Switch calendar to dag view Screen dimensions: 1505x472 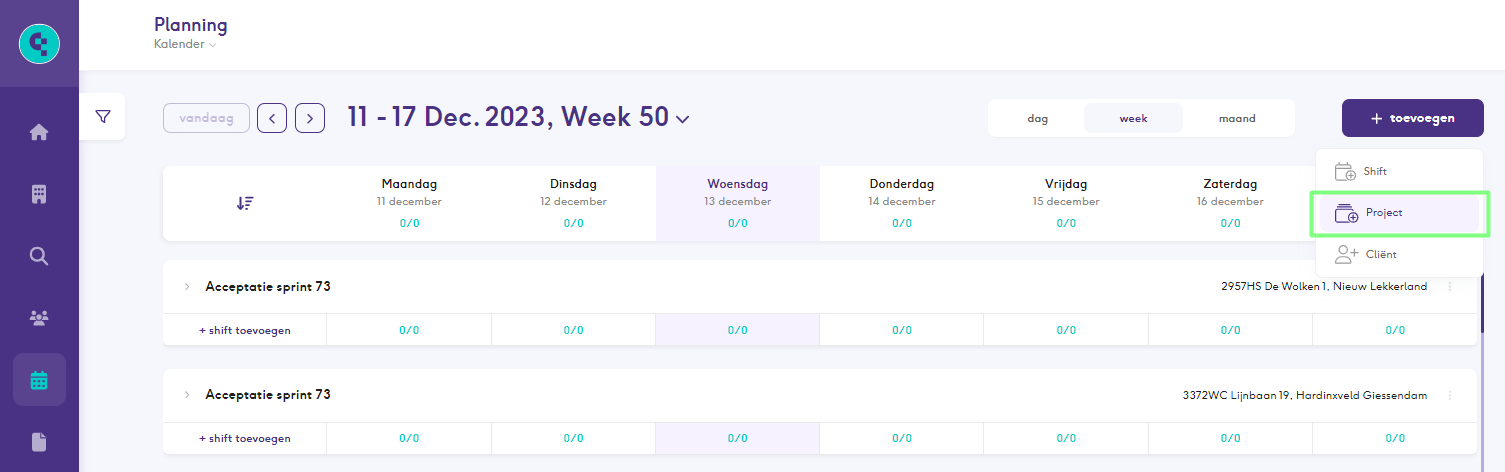coord(1037,118)
